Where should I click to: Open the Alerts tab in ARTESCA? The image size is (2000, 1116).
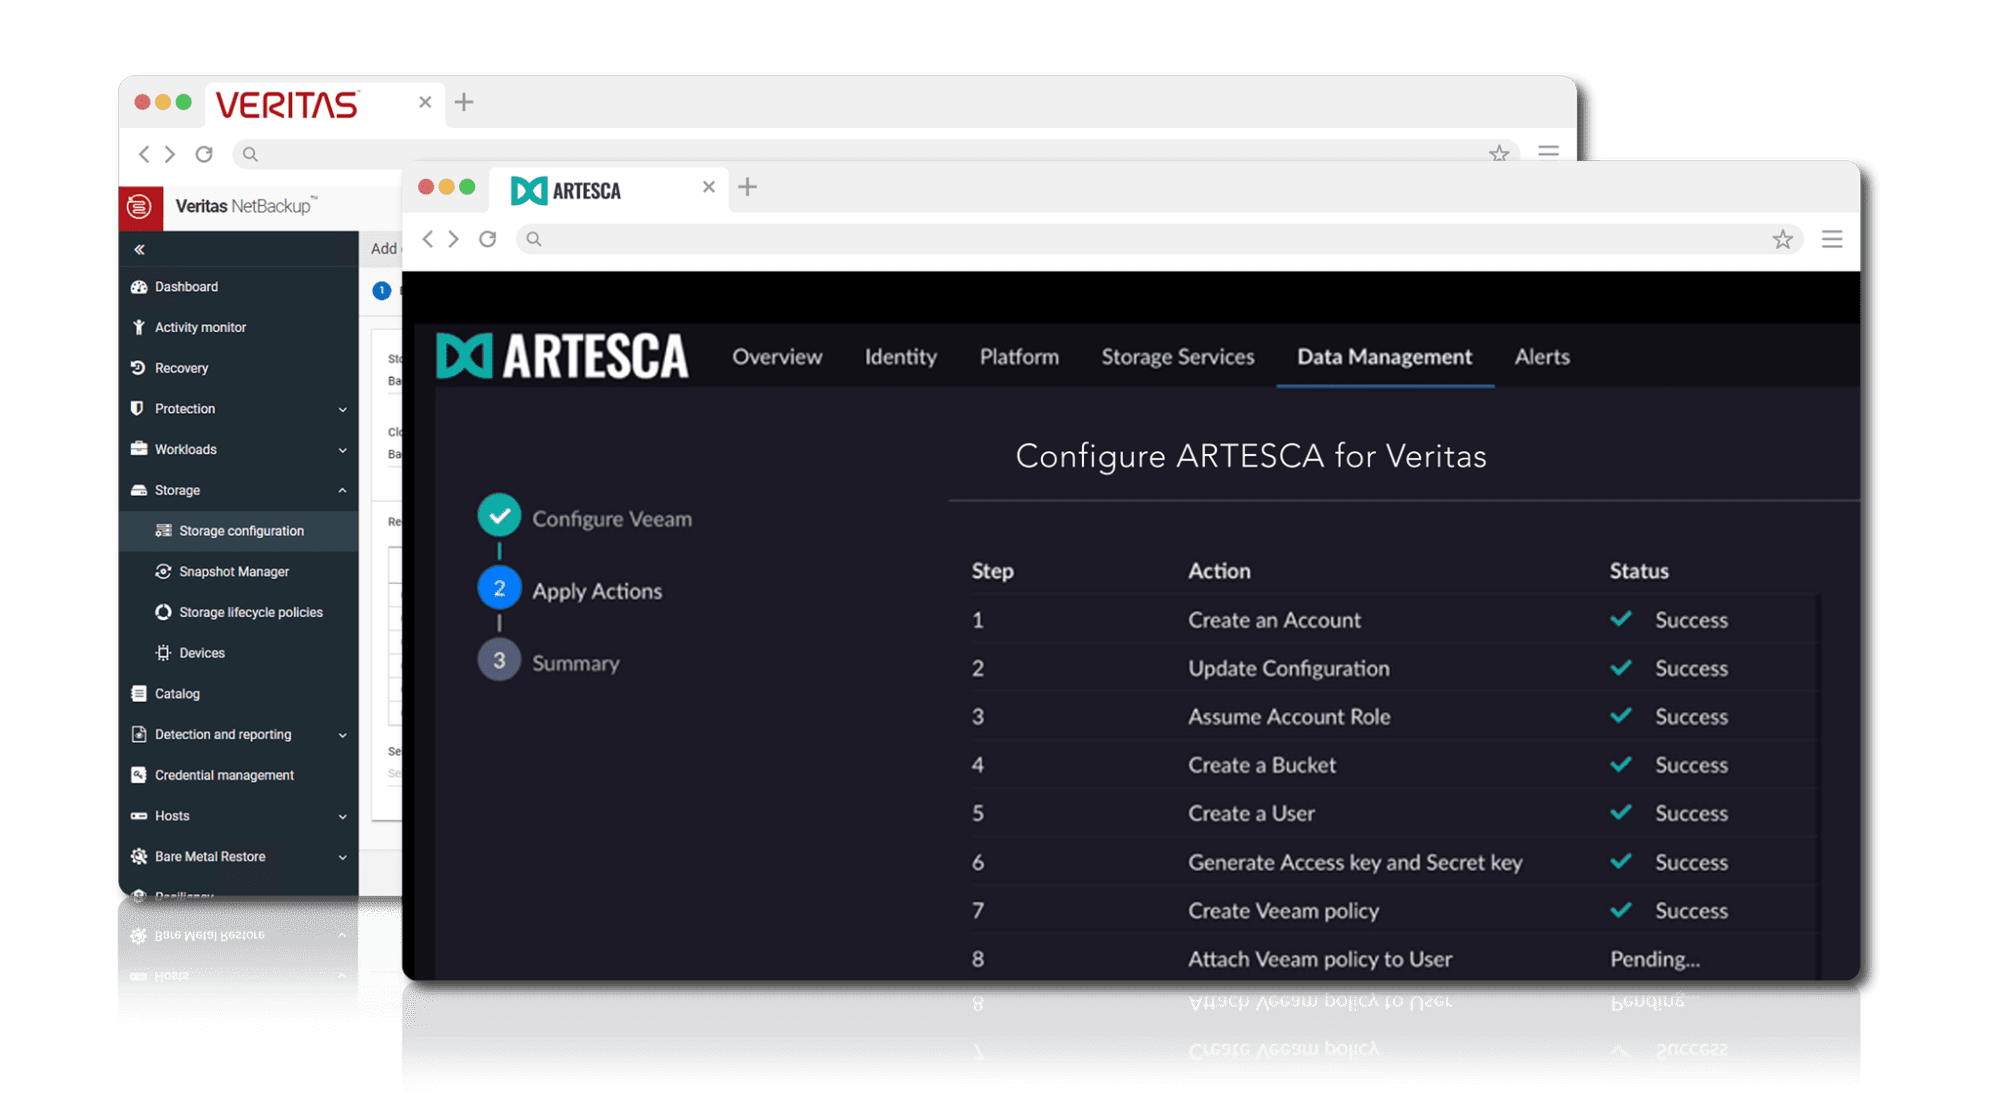point(1541,357)
